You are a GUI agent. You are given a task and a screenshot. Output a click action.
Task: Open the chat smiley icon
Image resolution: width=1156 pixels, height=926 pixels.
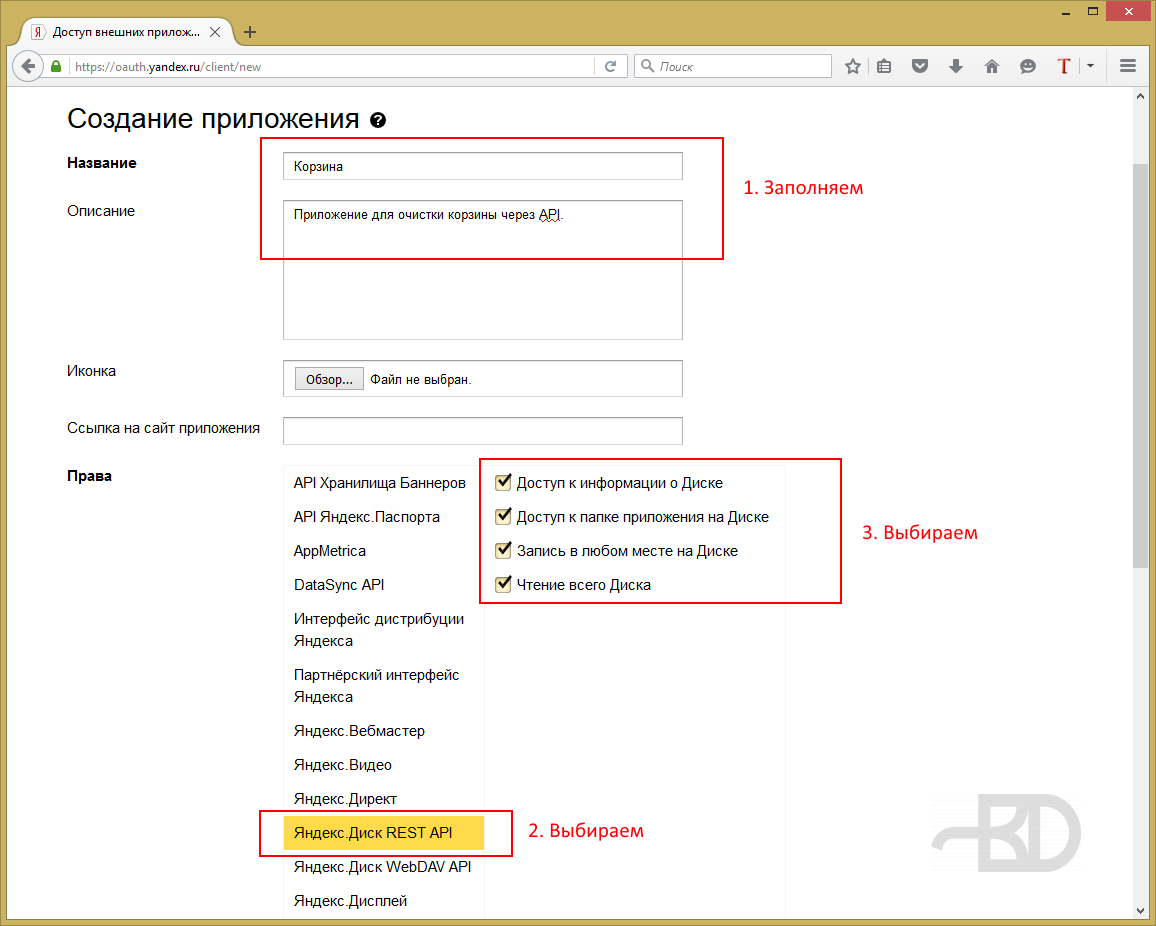tap(1028, 66)
